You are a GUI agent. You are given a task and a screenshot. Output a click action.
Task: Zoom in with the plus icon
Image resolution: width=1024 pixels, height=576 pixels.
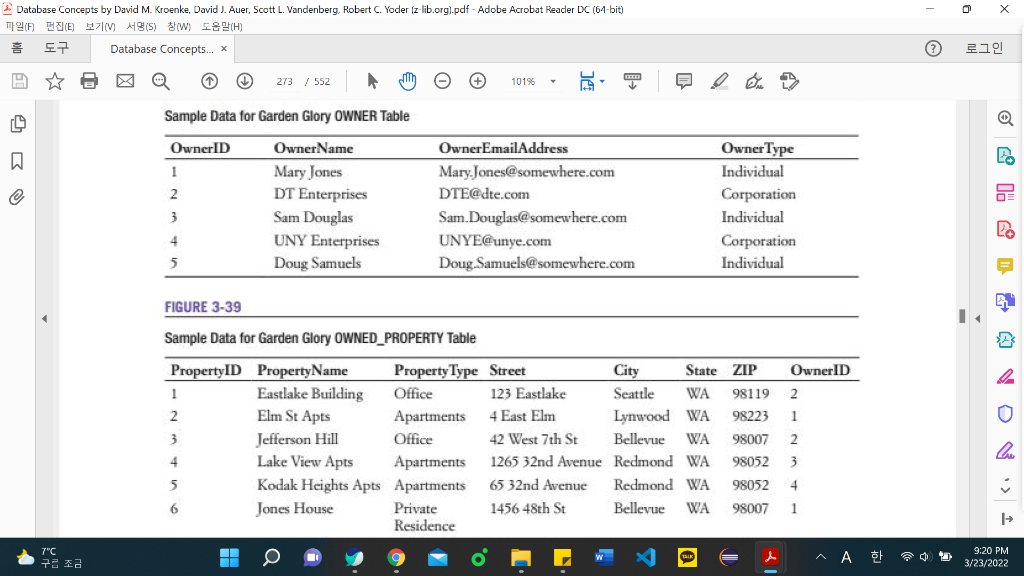(x=478, y=81)
